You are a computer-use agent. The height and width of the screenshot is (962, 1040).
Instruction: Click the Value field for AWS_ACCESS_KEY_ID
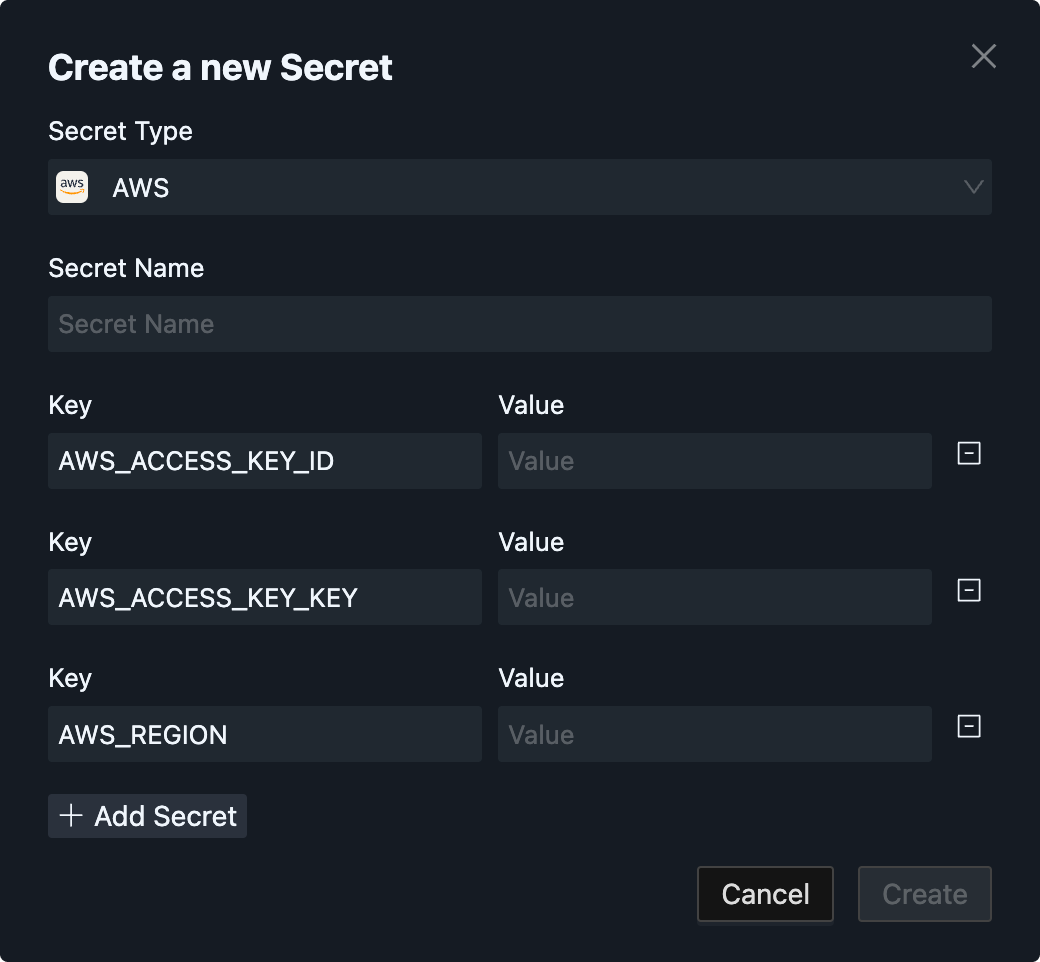coord(715,461)
